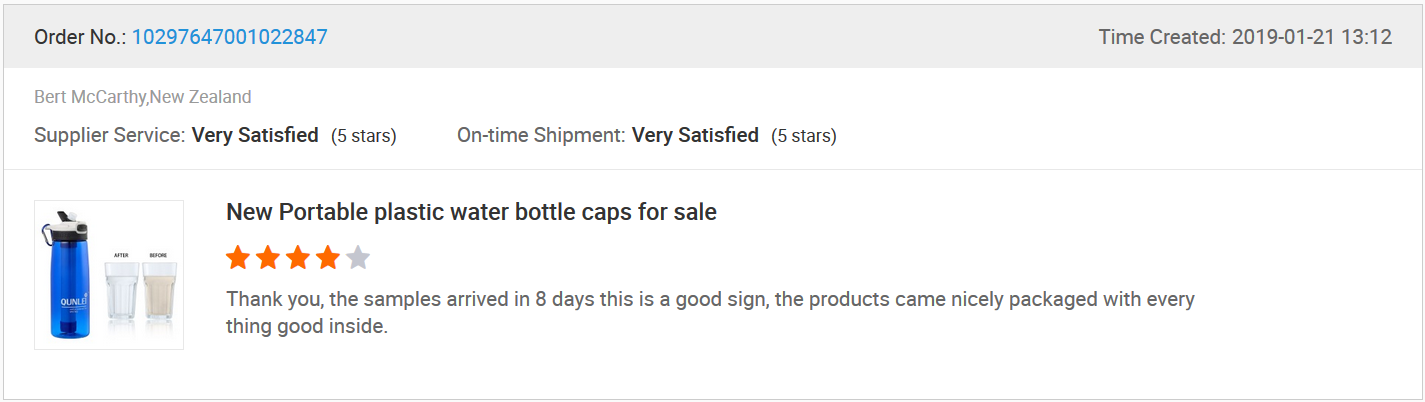Click the 'Supplier Service:' label
Screen dimensions: 1425x402
110,135
